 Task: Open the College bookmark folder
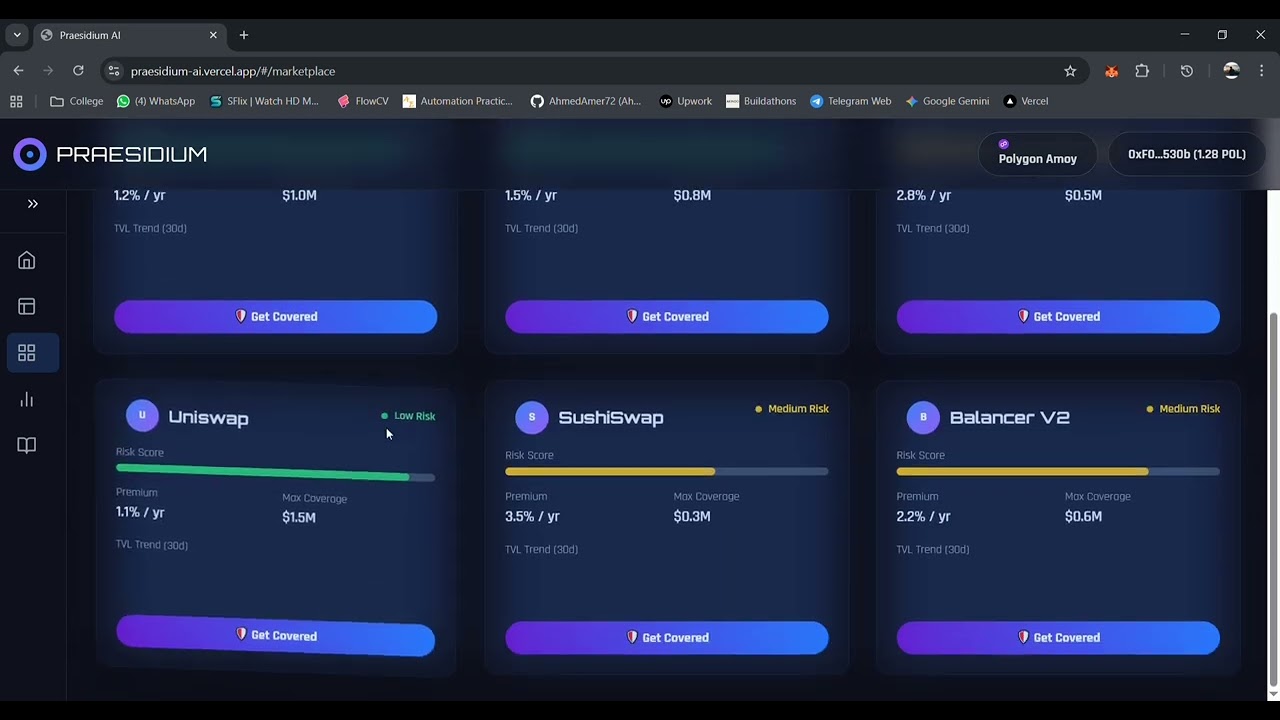click(x=76, y=101)
